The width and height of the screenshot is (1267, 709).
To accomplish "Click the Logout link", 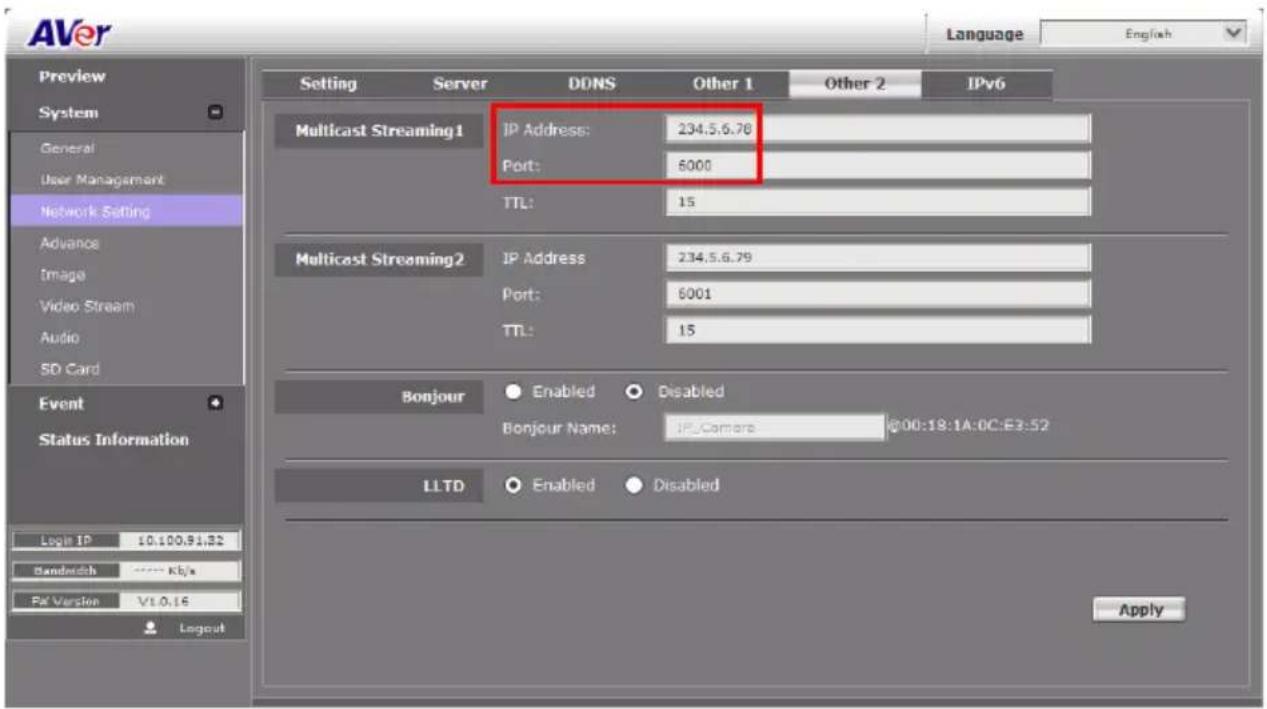I will coord(203,628).
